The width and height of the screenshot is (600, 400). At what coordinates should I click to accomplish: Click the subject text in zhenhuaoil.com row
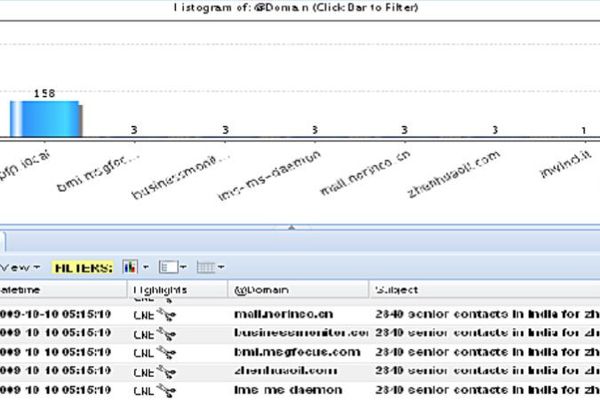click(488, 371)
